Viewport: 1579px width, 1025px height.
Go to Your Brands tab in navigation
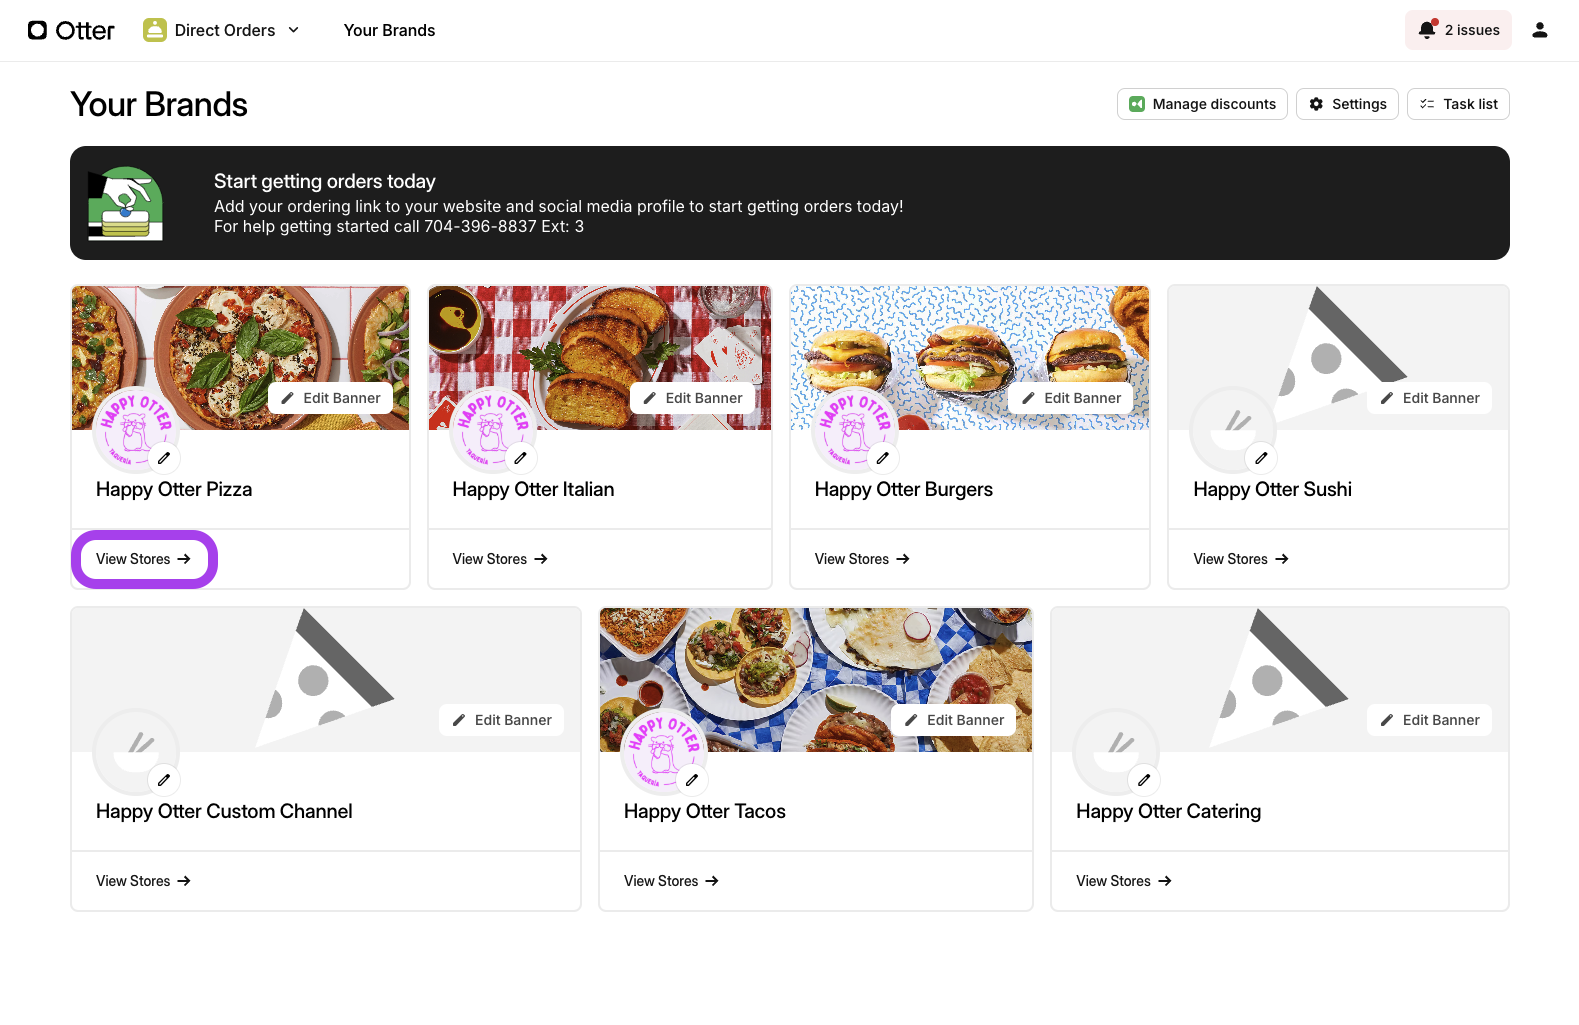point(389,30)
